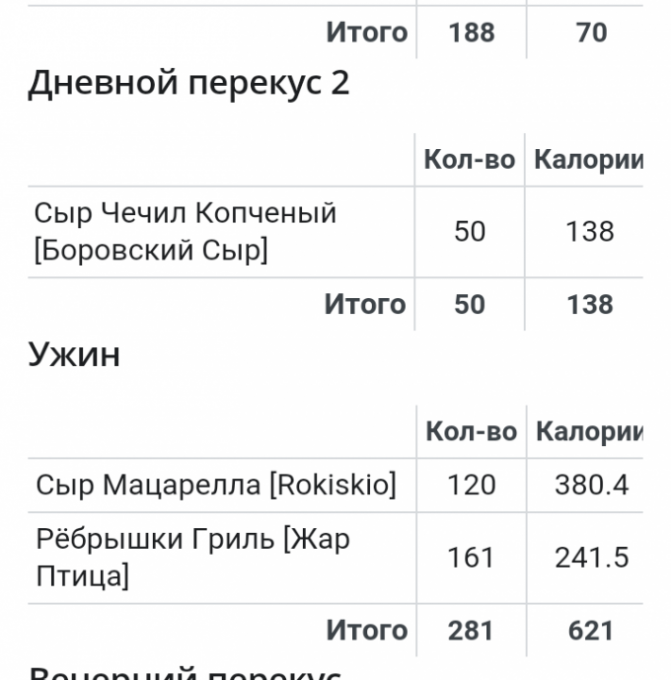Select the Ужин total quantity value 281

coord(471,631)
